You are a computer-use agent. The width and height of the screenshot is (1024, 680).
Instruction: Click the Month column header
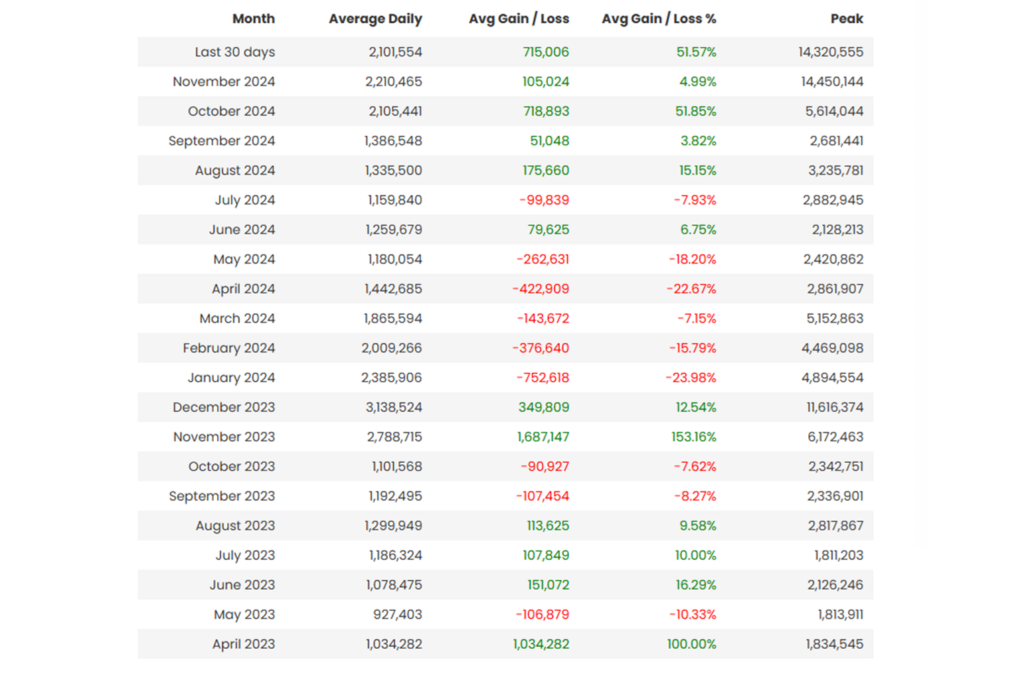[x=253, y=19]
